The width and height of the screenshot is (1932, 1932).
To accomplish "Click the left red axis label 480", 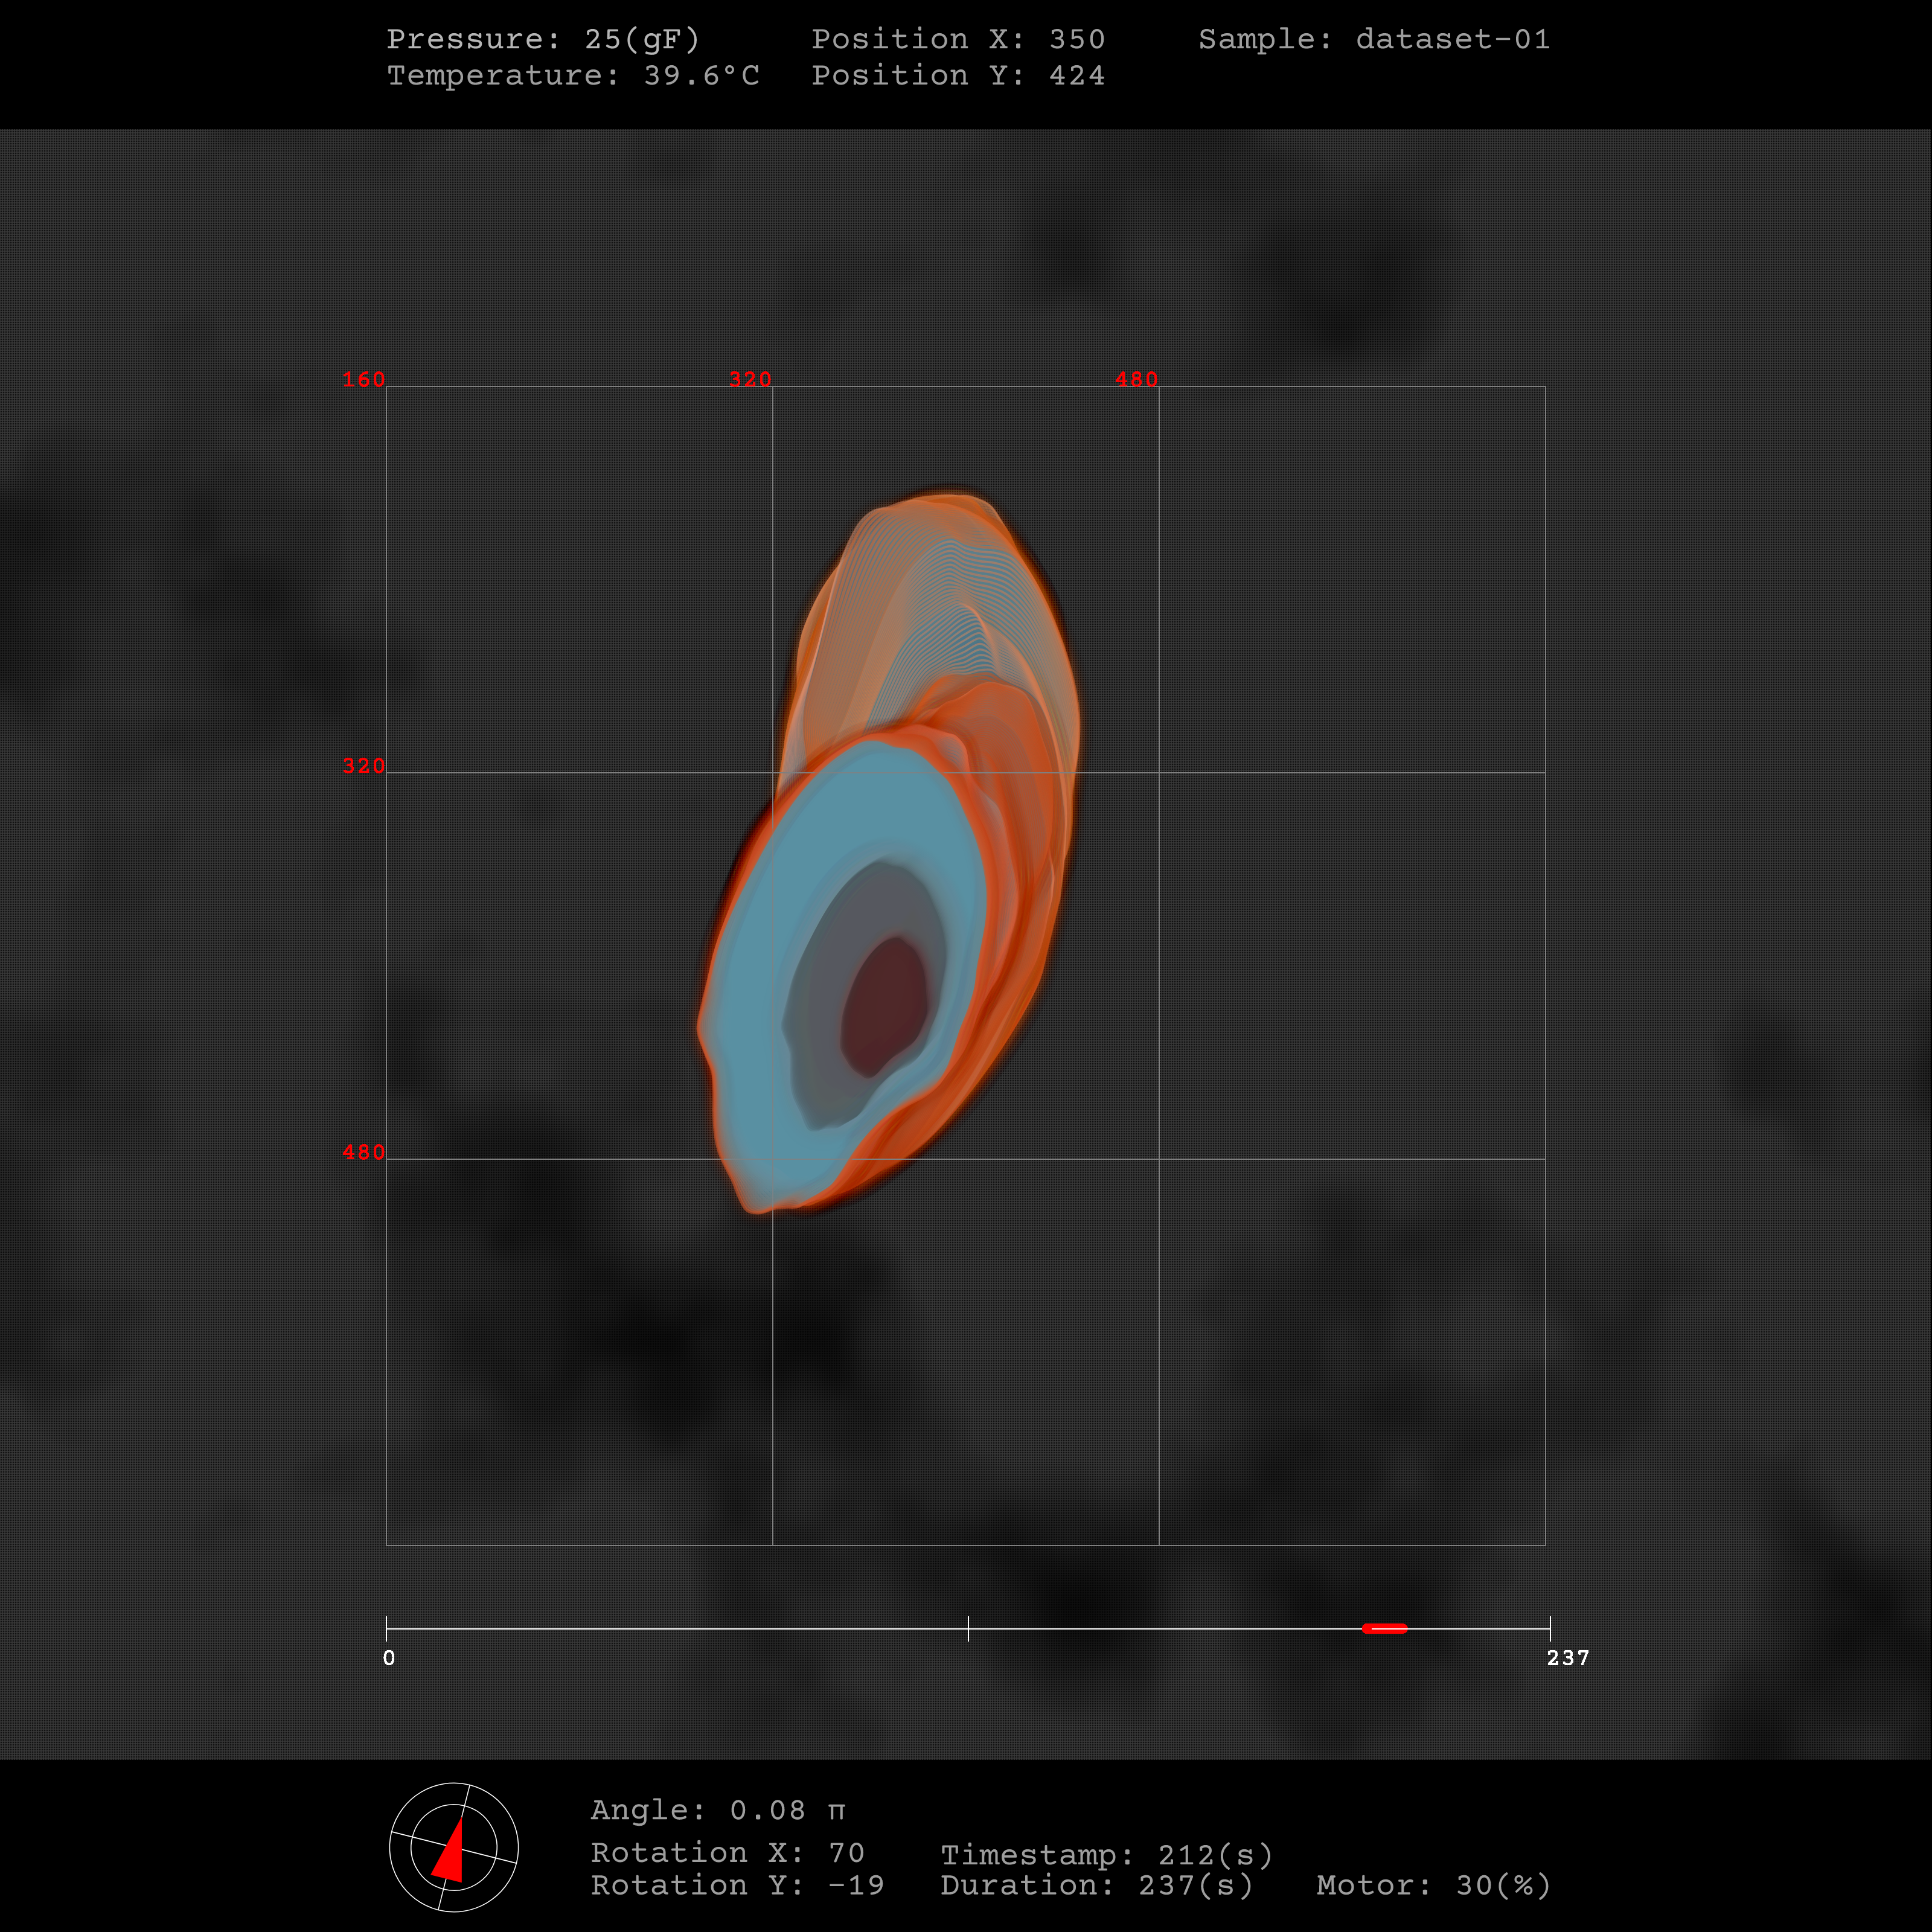I will [363, 1152].
